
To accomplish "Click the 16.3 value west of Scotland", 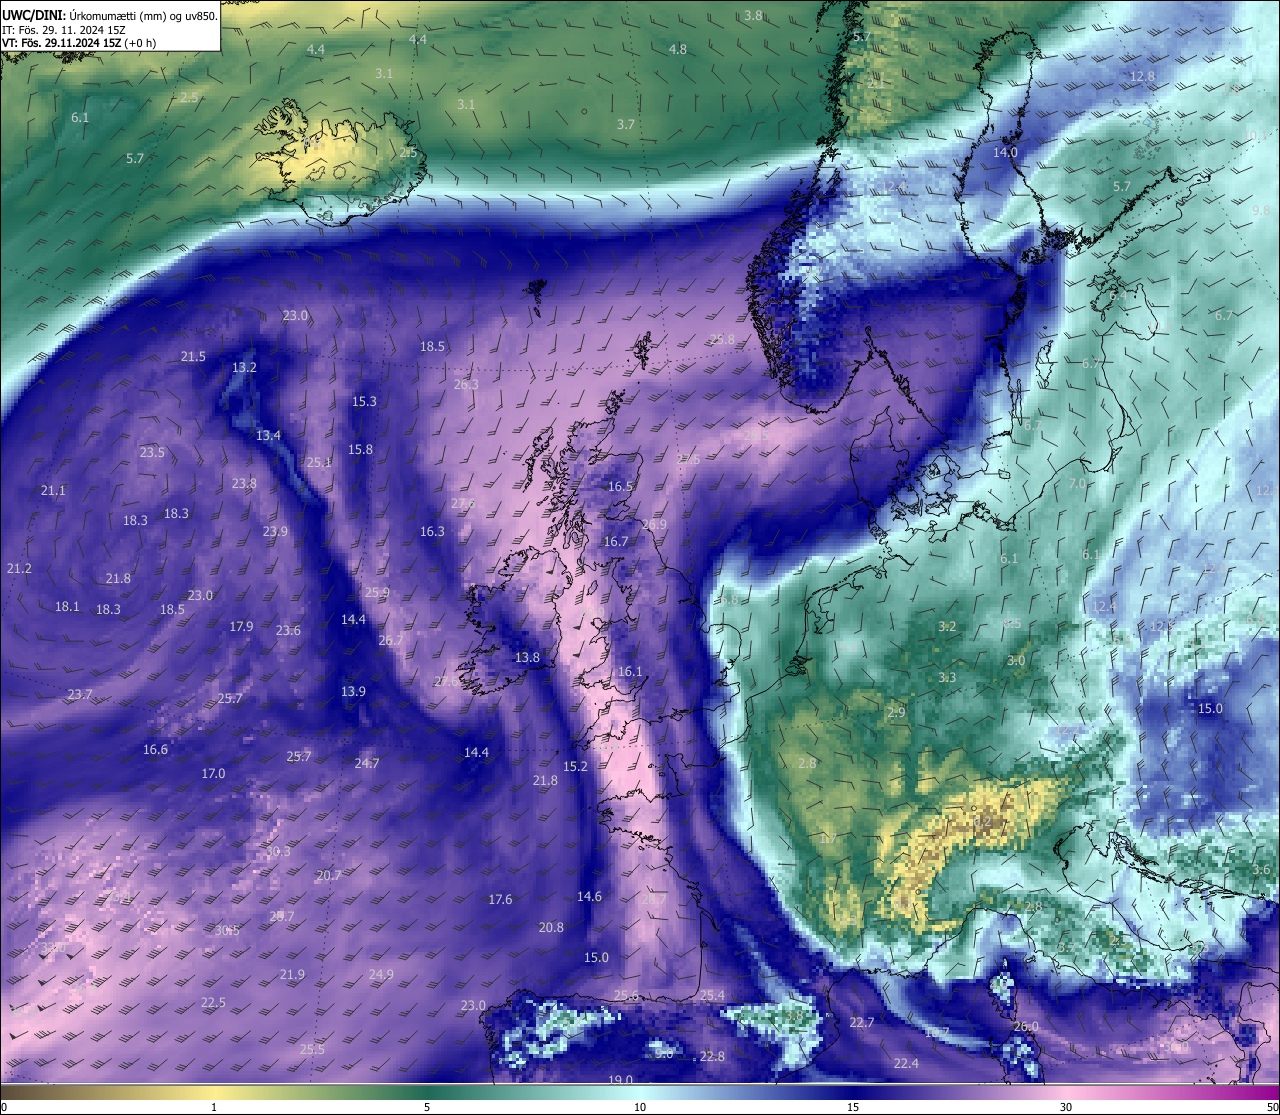I will coord(432,531).
